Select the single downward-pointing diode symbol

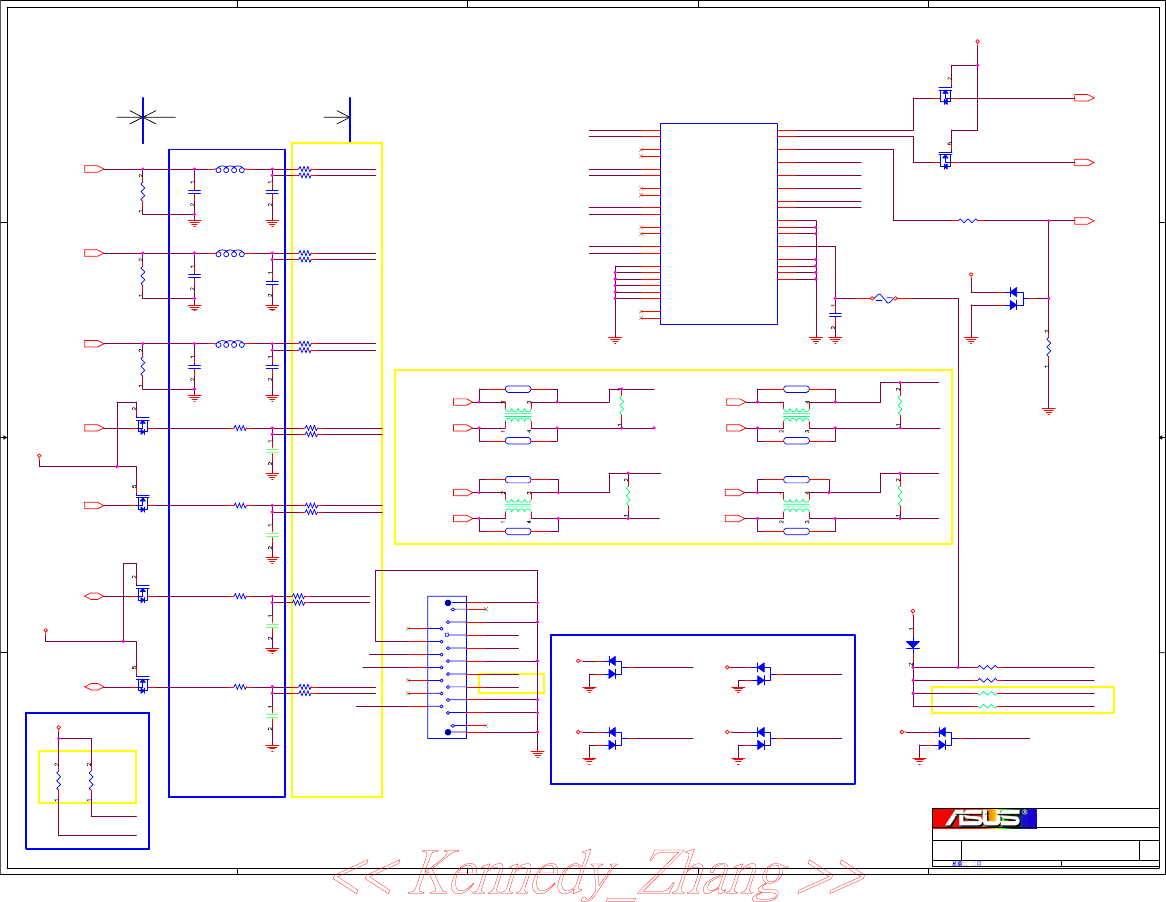click(x=912, y=645)
